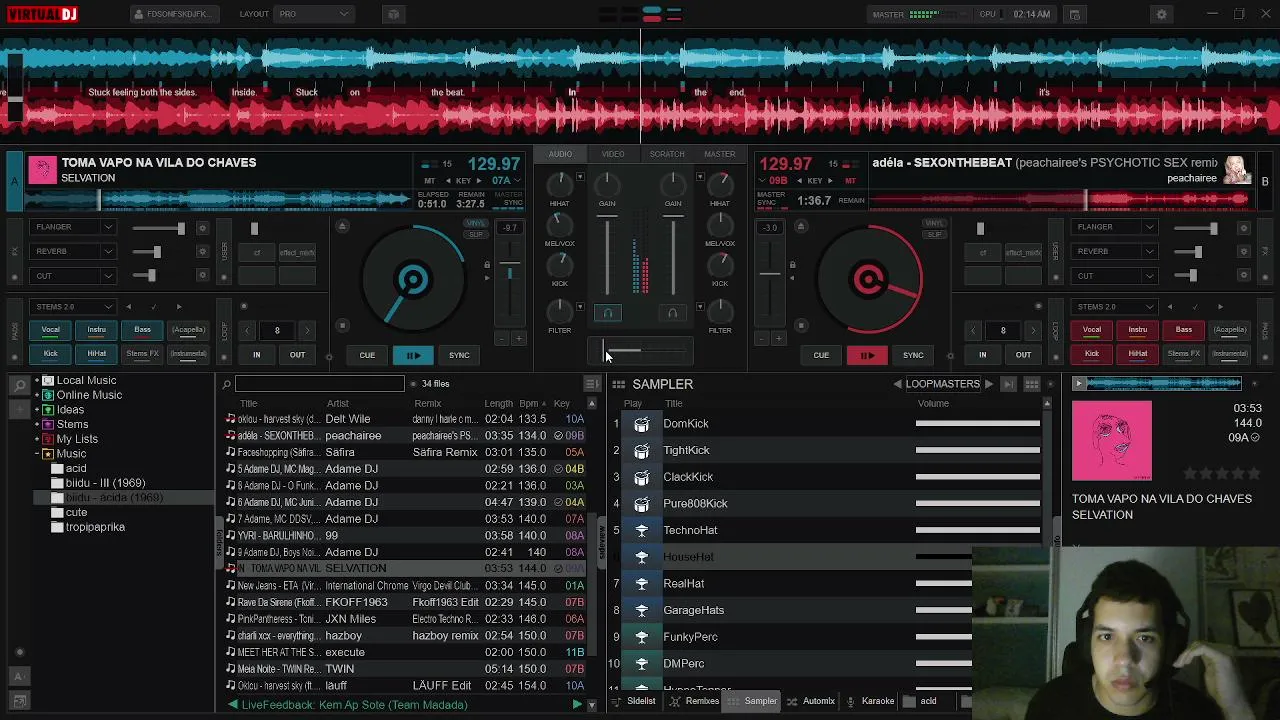Toggle deck A headphone cue button
The image size is (1280, 720).
click(607, 313)
